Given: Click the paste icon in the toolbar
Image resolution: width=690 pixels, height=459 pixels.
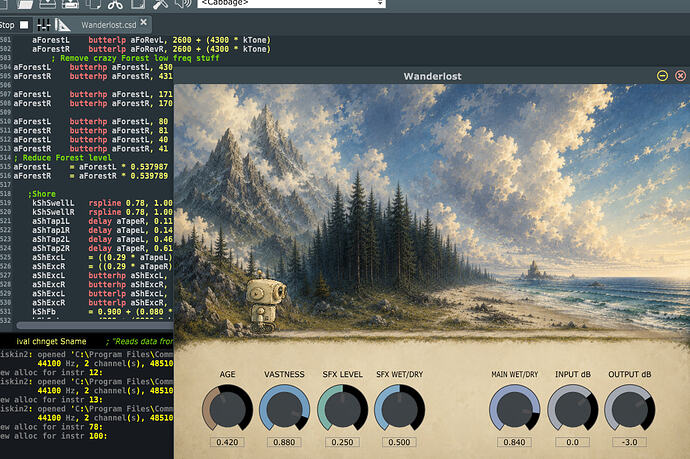Looking at the screenshot, I should [x=138, y=4].
